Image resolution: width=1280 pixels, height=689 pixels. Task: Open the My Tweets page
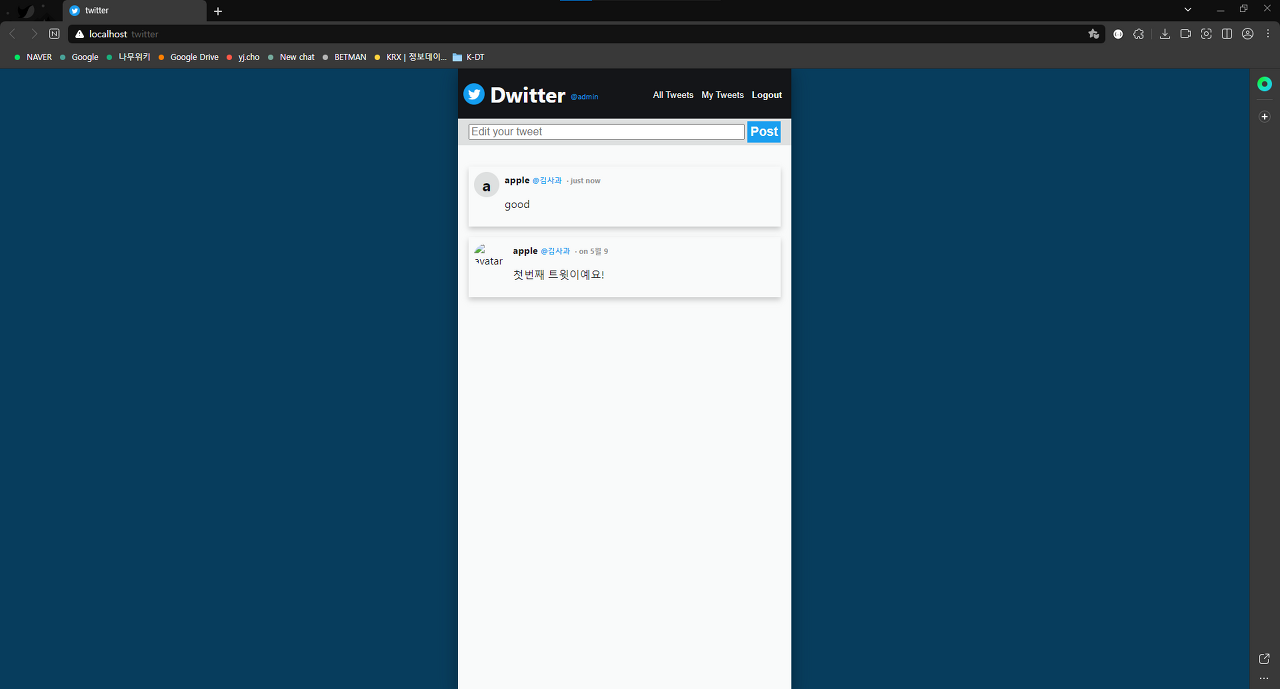click(722, 95)
